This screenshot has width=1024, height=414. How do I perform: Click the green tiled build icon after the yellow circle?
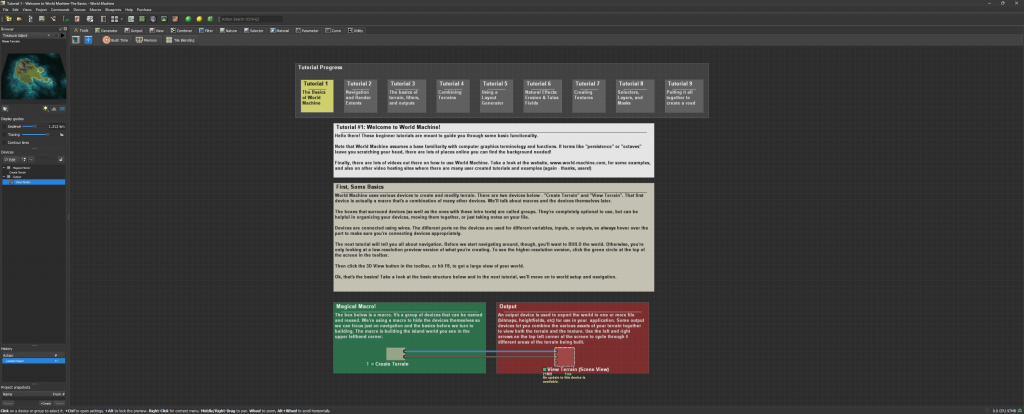point(210,19)
